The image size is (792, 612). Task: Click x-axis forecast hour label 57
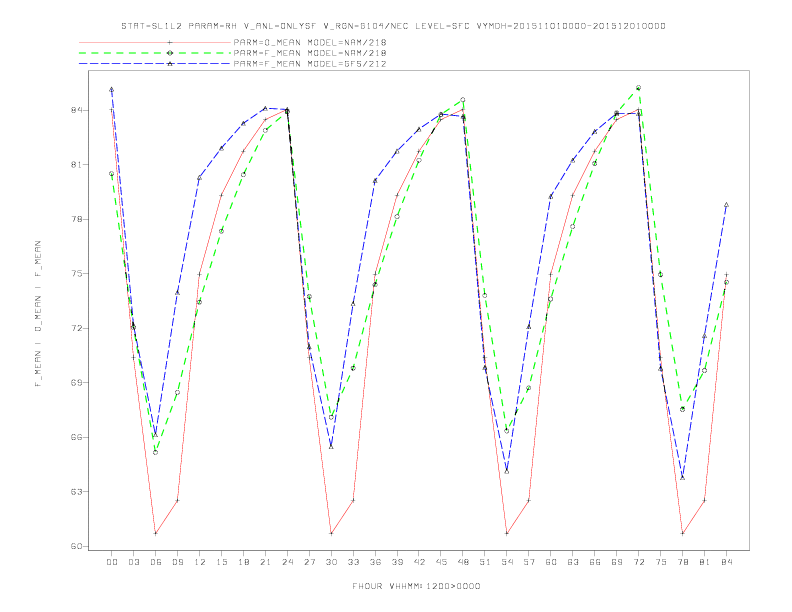[x=529, y=562]
